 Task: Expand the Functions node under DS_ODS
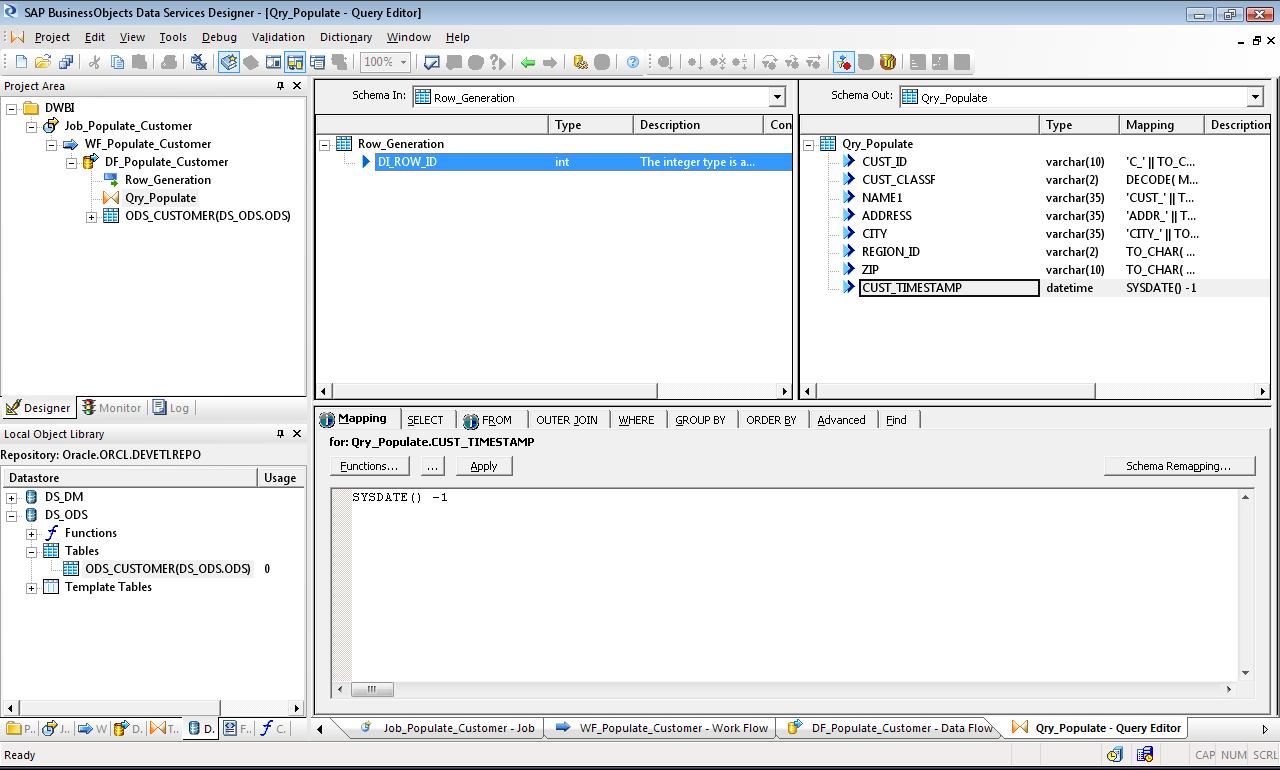click(31, 533)
